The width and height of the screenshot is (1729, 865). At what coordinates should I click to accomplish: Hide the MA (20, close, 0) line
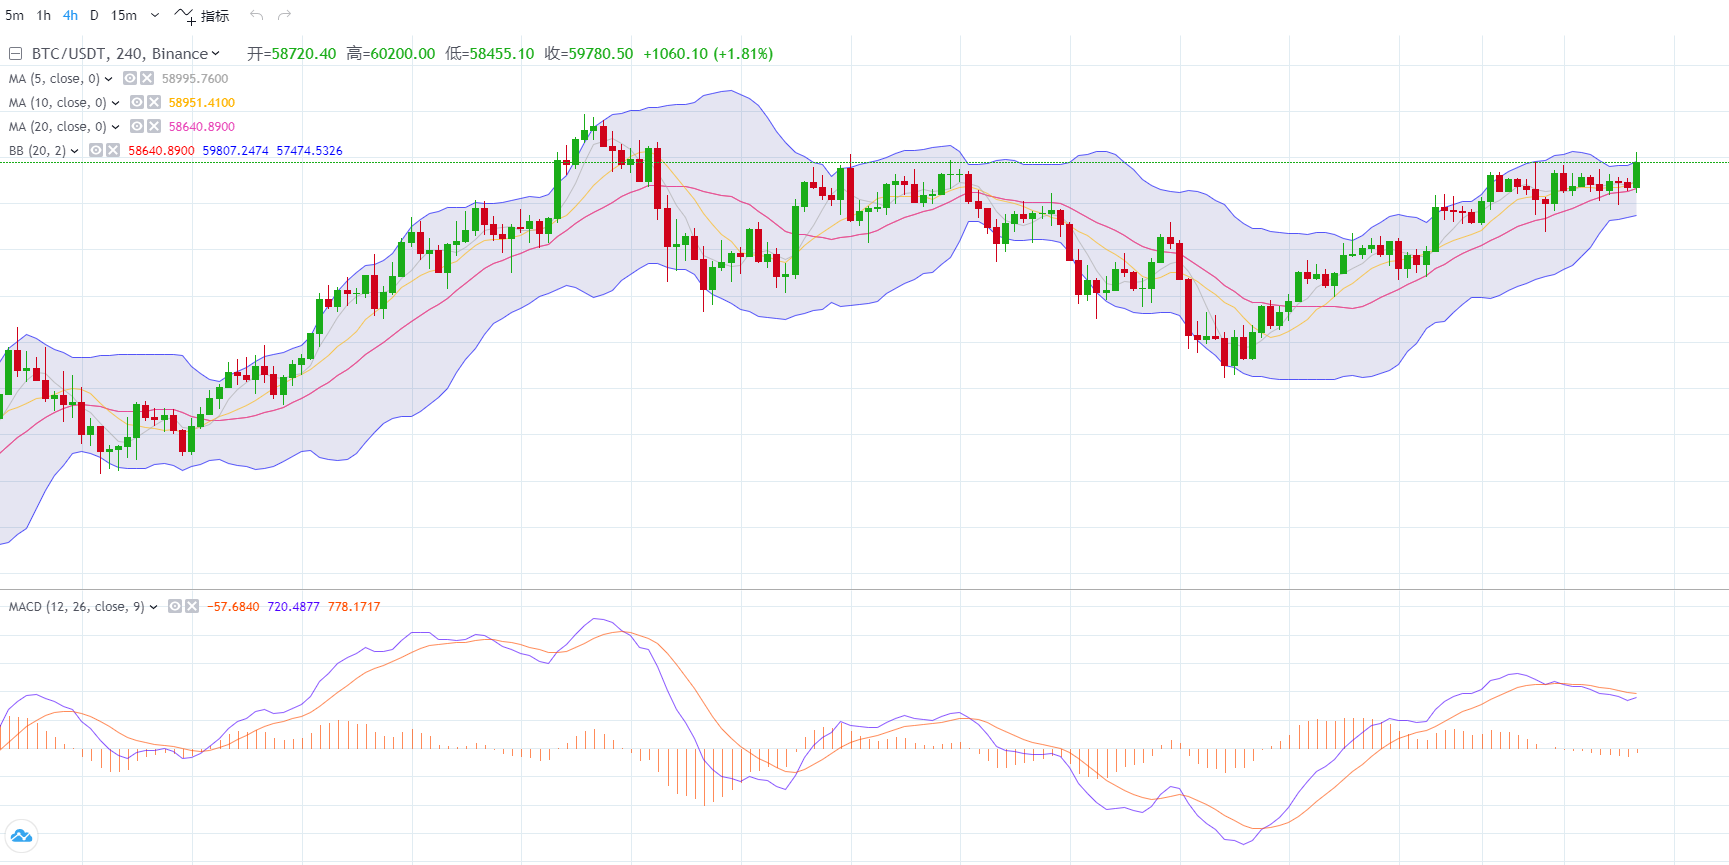click(x=137, y=126)
